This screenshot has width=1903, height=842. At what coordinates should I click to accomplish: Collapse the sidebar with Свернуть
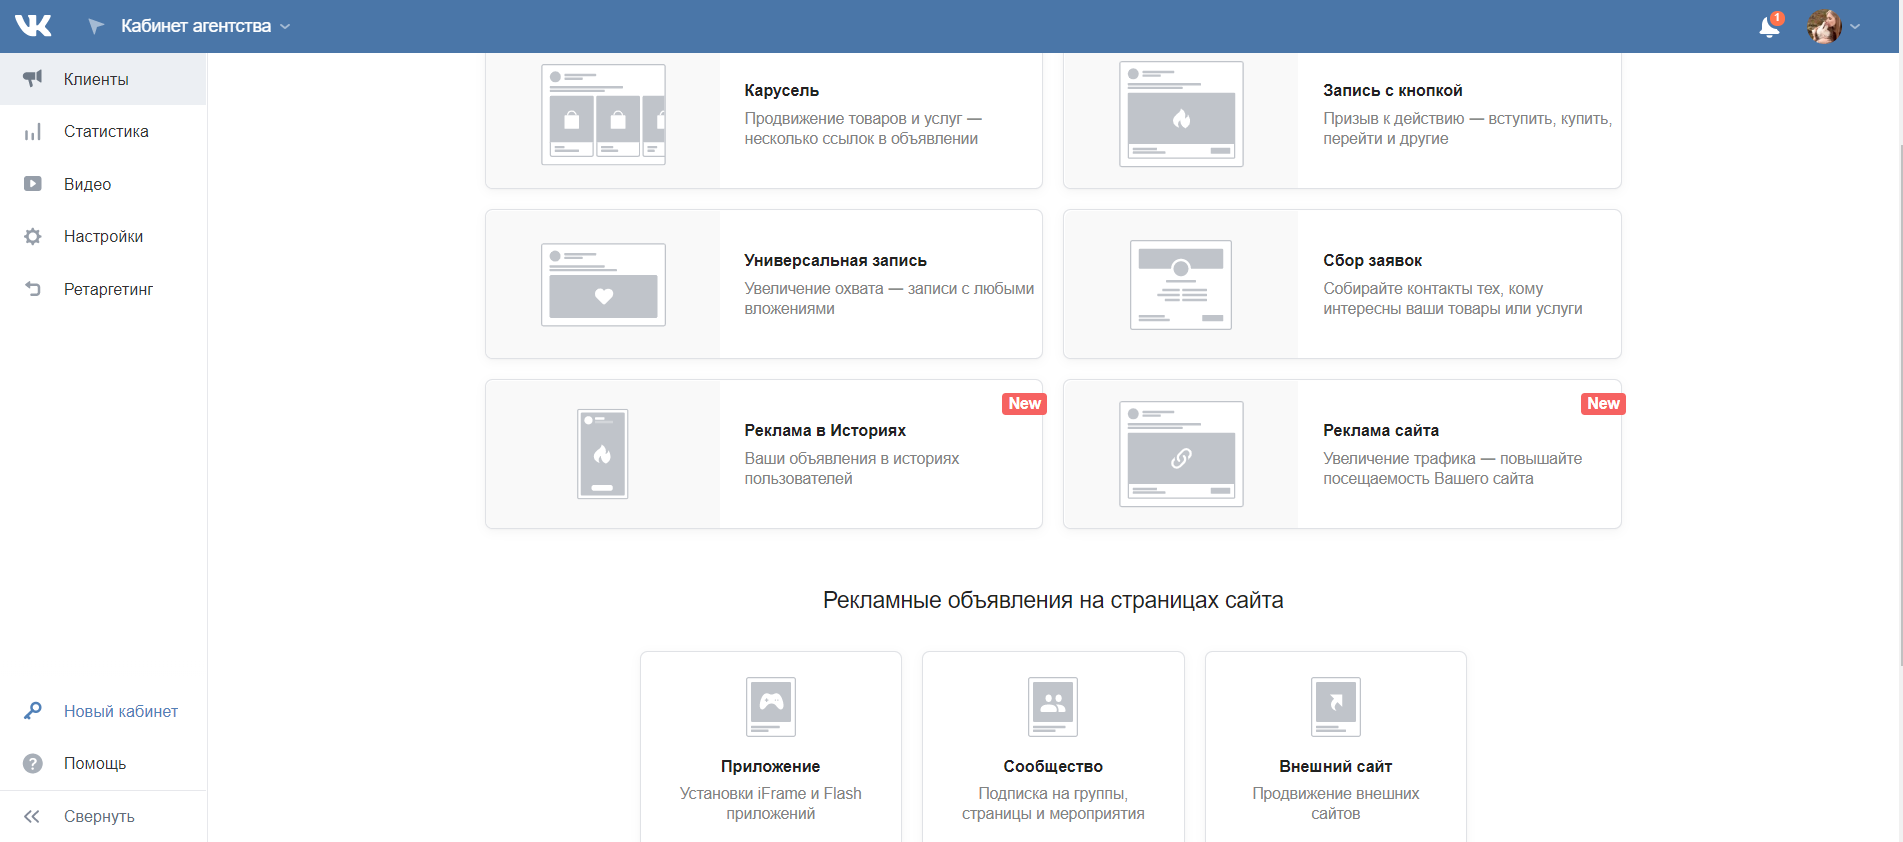click(98, 816)
